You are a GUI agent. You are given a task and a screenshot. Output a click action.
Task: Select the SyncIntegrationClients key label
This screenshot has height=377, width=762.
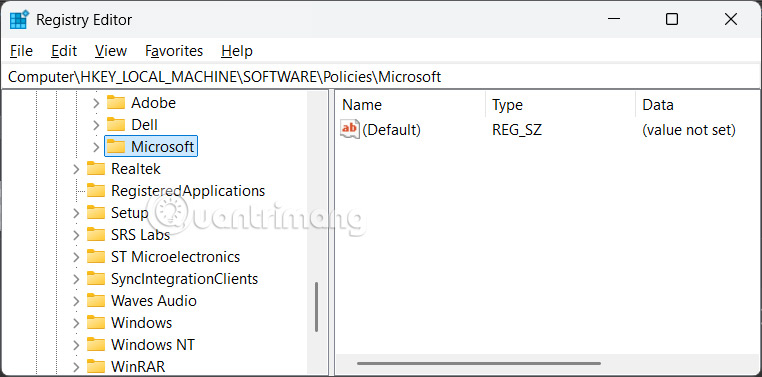[184, 278]
